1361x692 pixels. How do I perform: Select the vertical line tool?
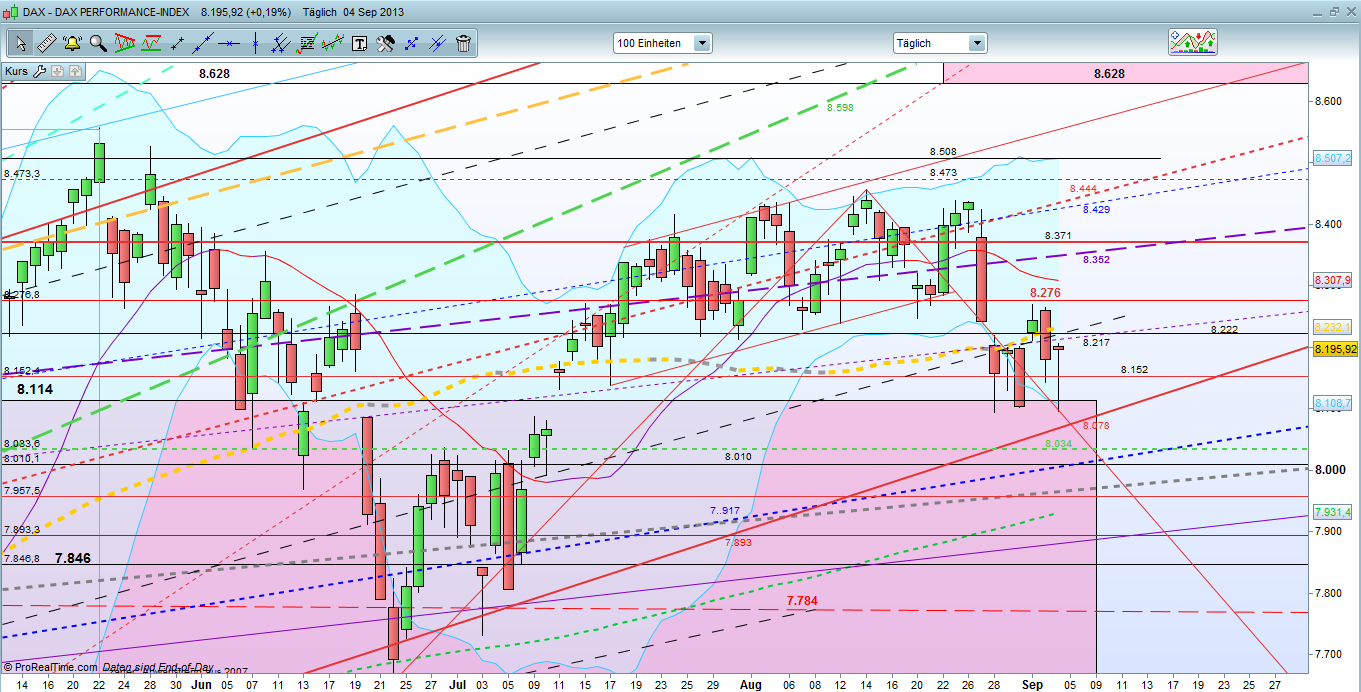(256, 43)
